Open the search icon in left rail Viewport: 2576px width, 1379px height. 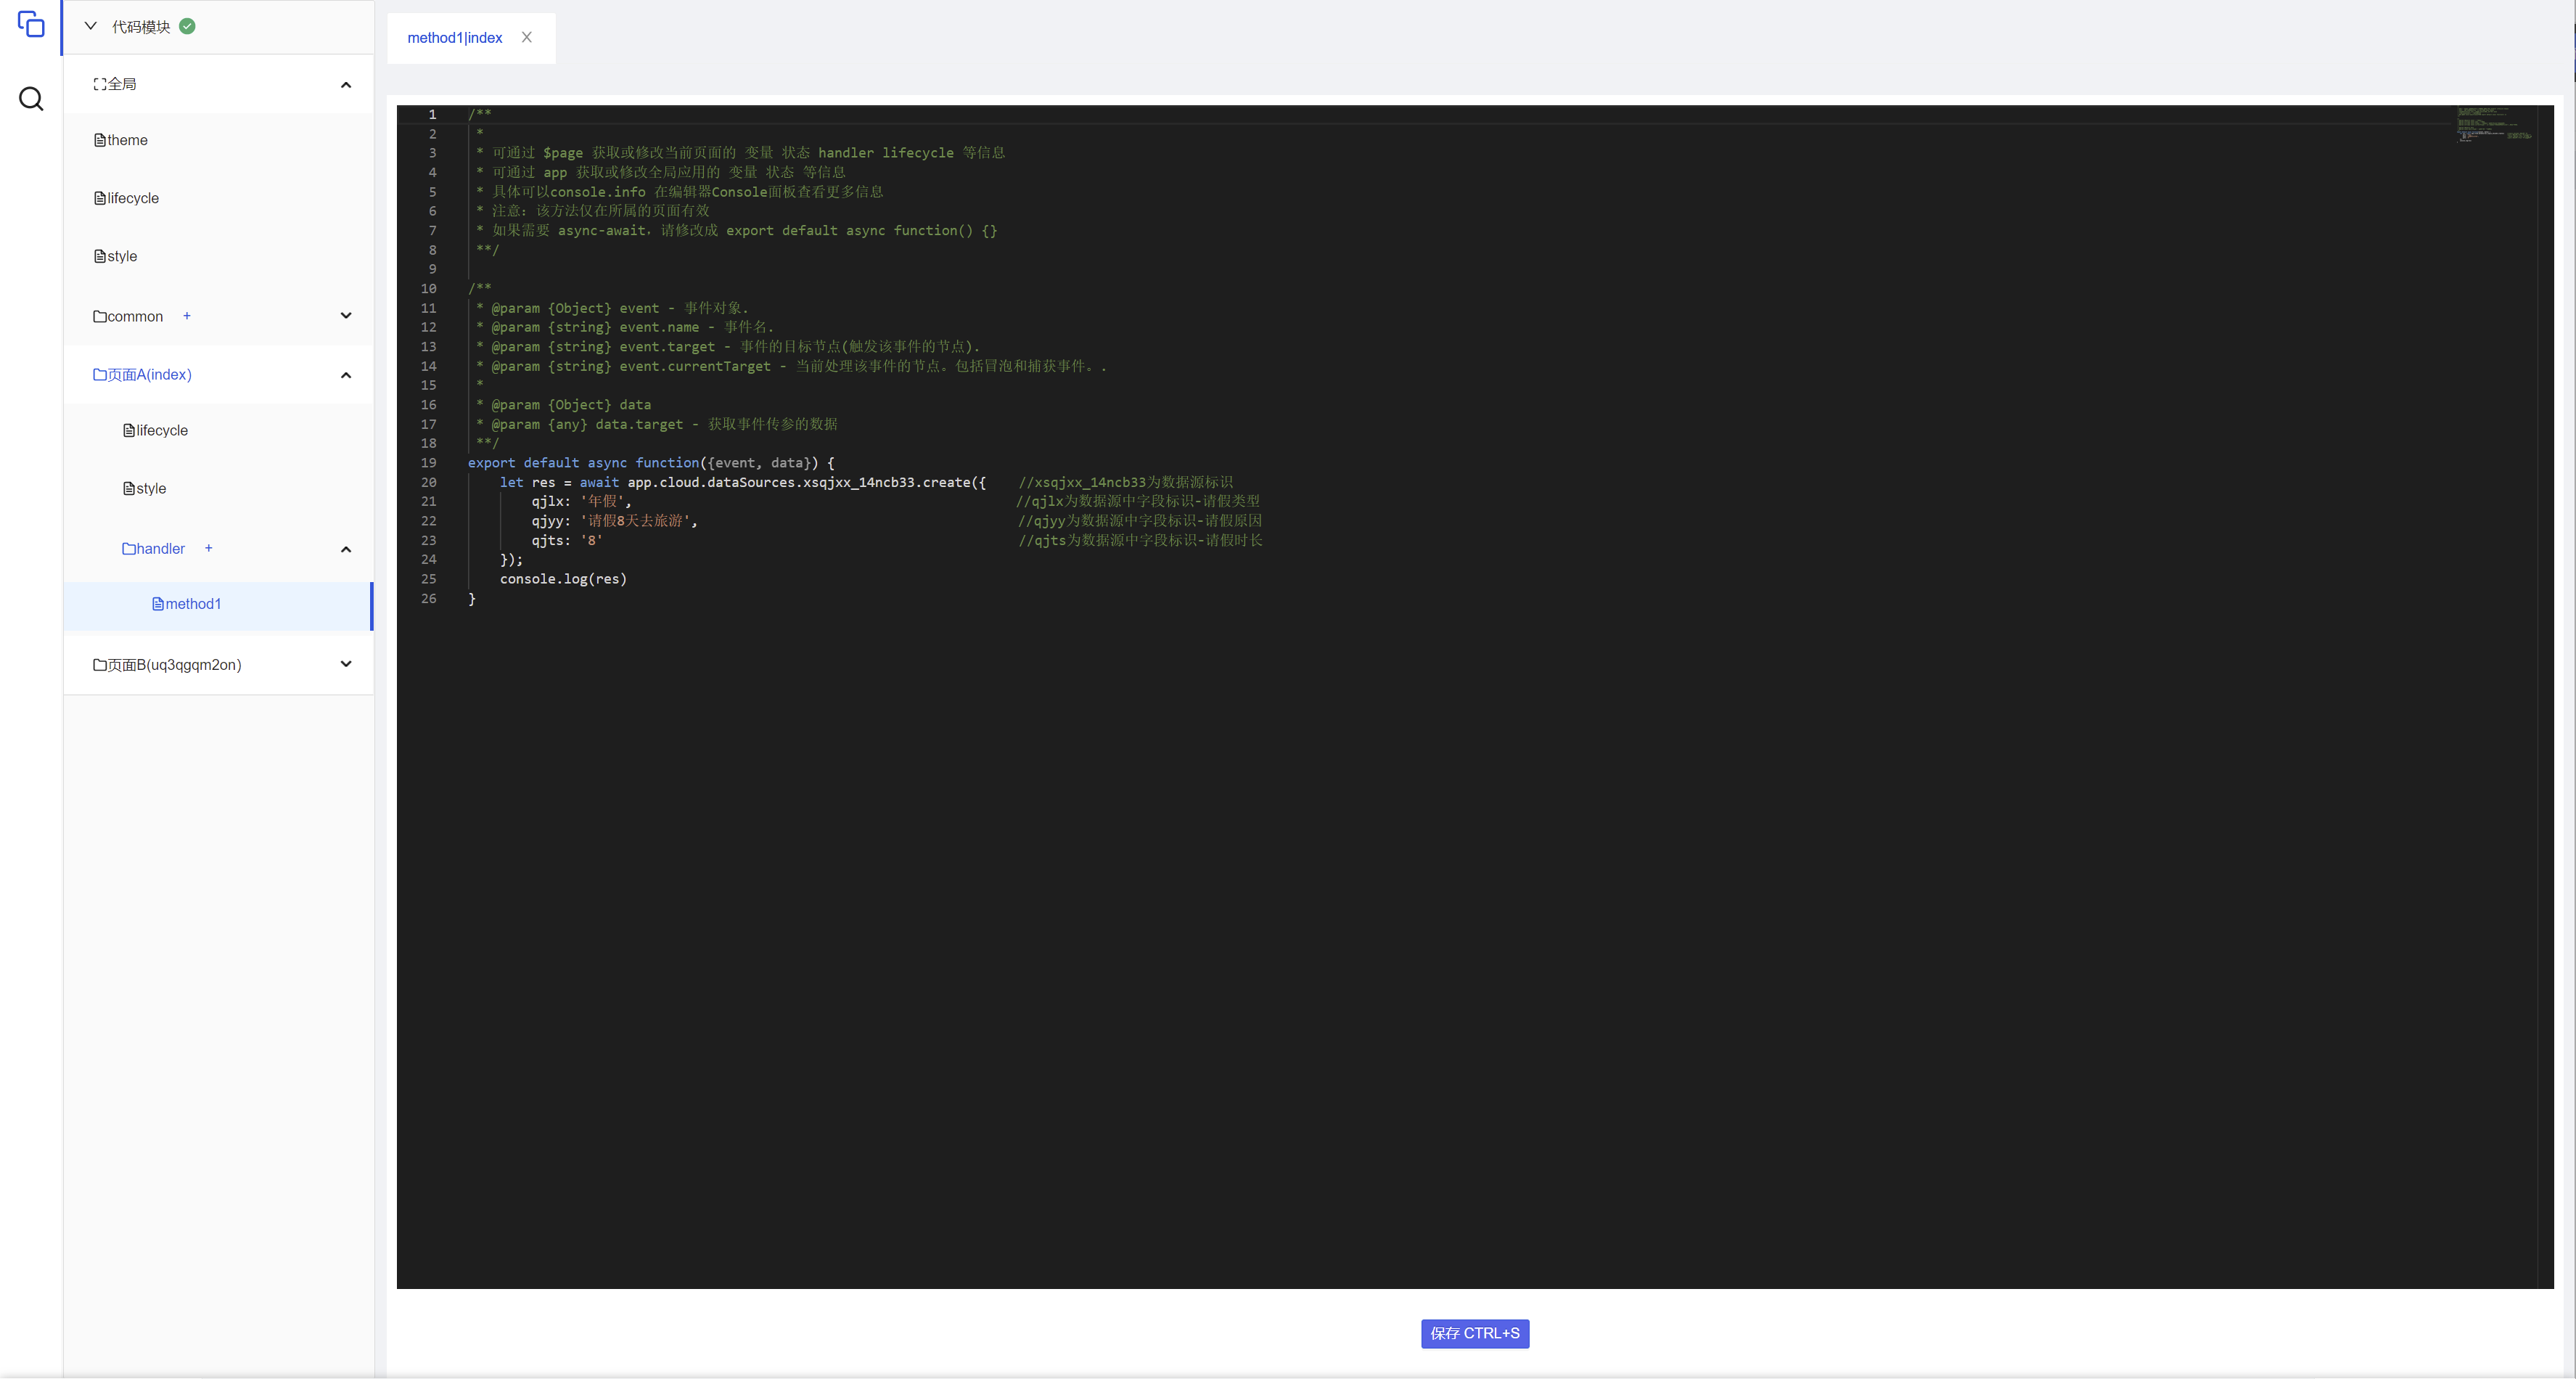[x=31, y=98]
